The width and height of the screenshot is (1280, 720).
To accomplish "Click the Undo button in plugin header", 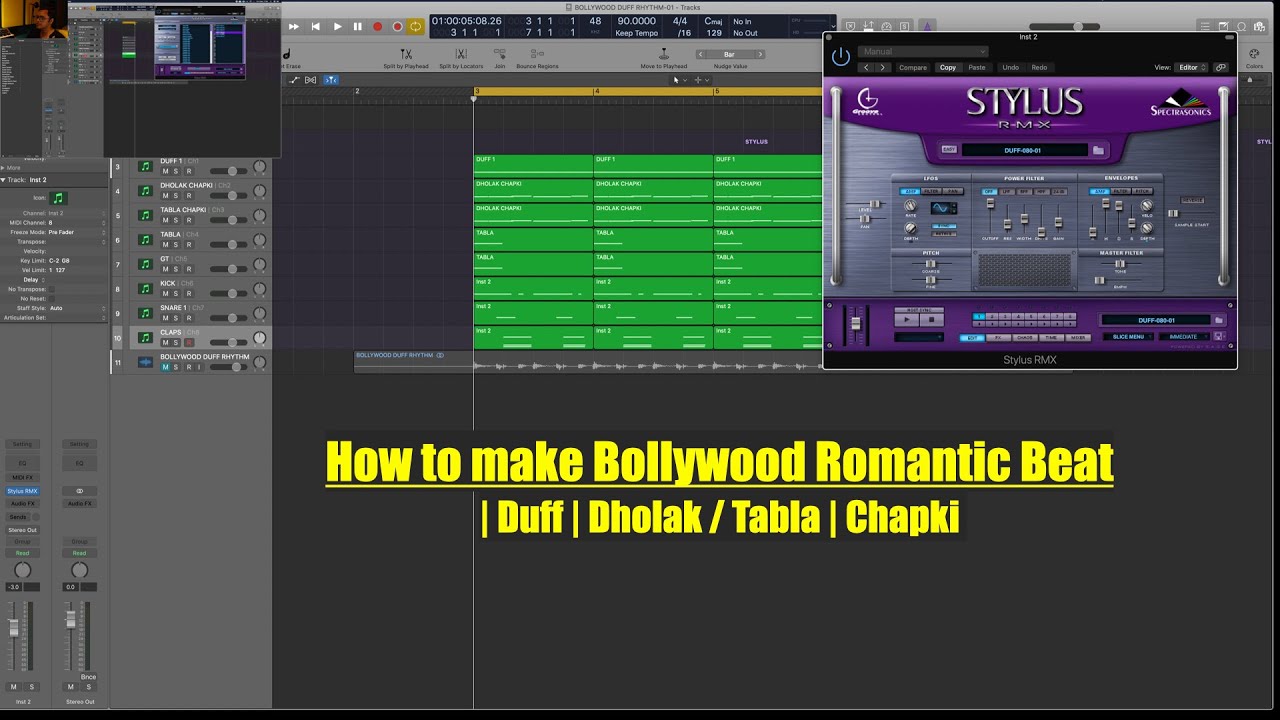I will pos(1011,67).
